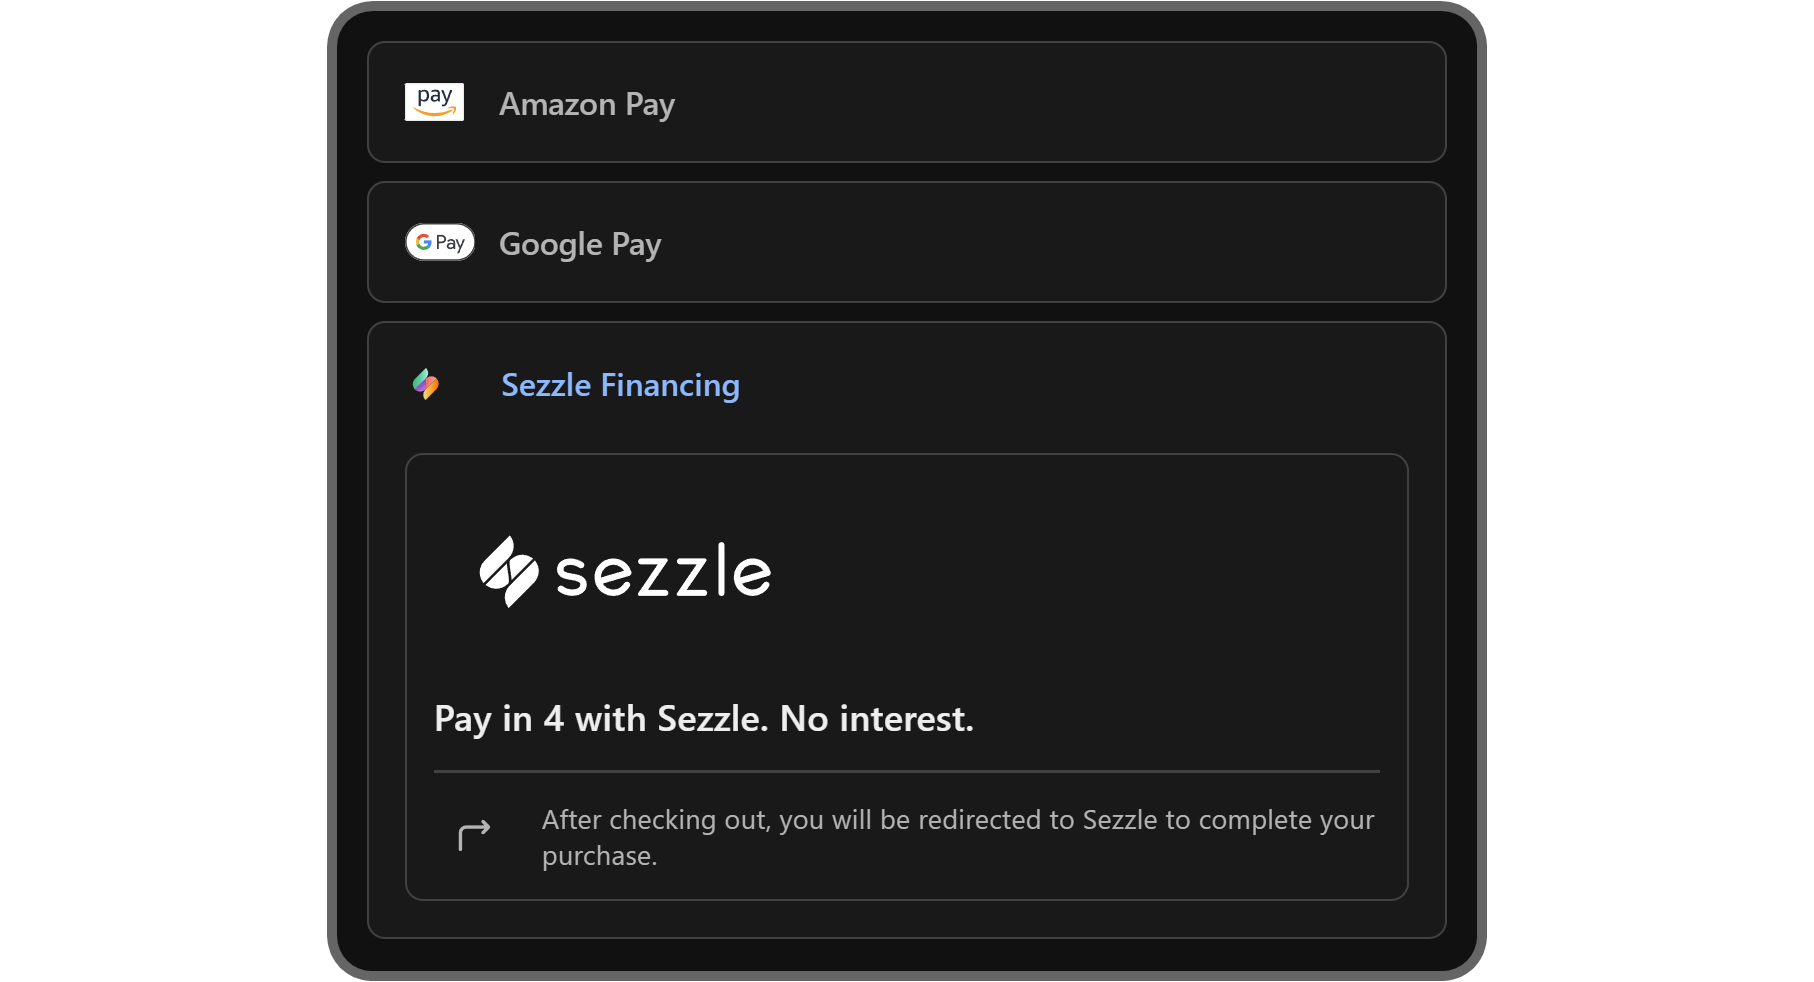This screenshot has width=1814, height=982.
Task: Click the white Sezzle leaf logo mark
Action: click(x=509, y=572)
